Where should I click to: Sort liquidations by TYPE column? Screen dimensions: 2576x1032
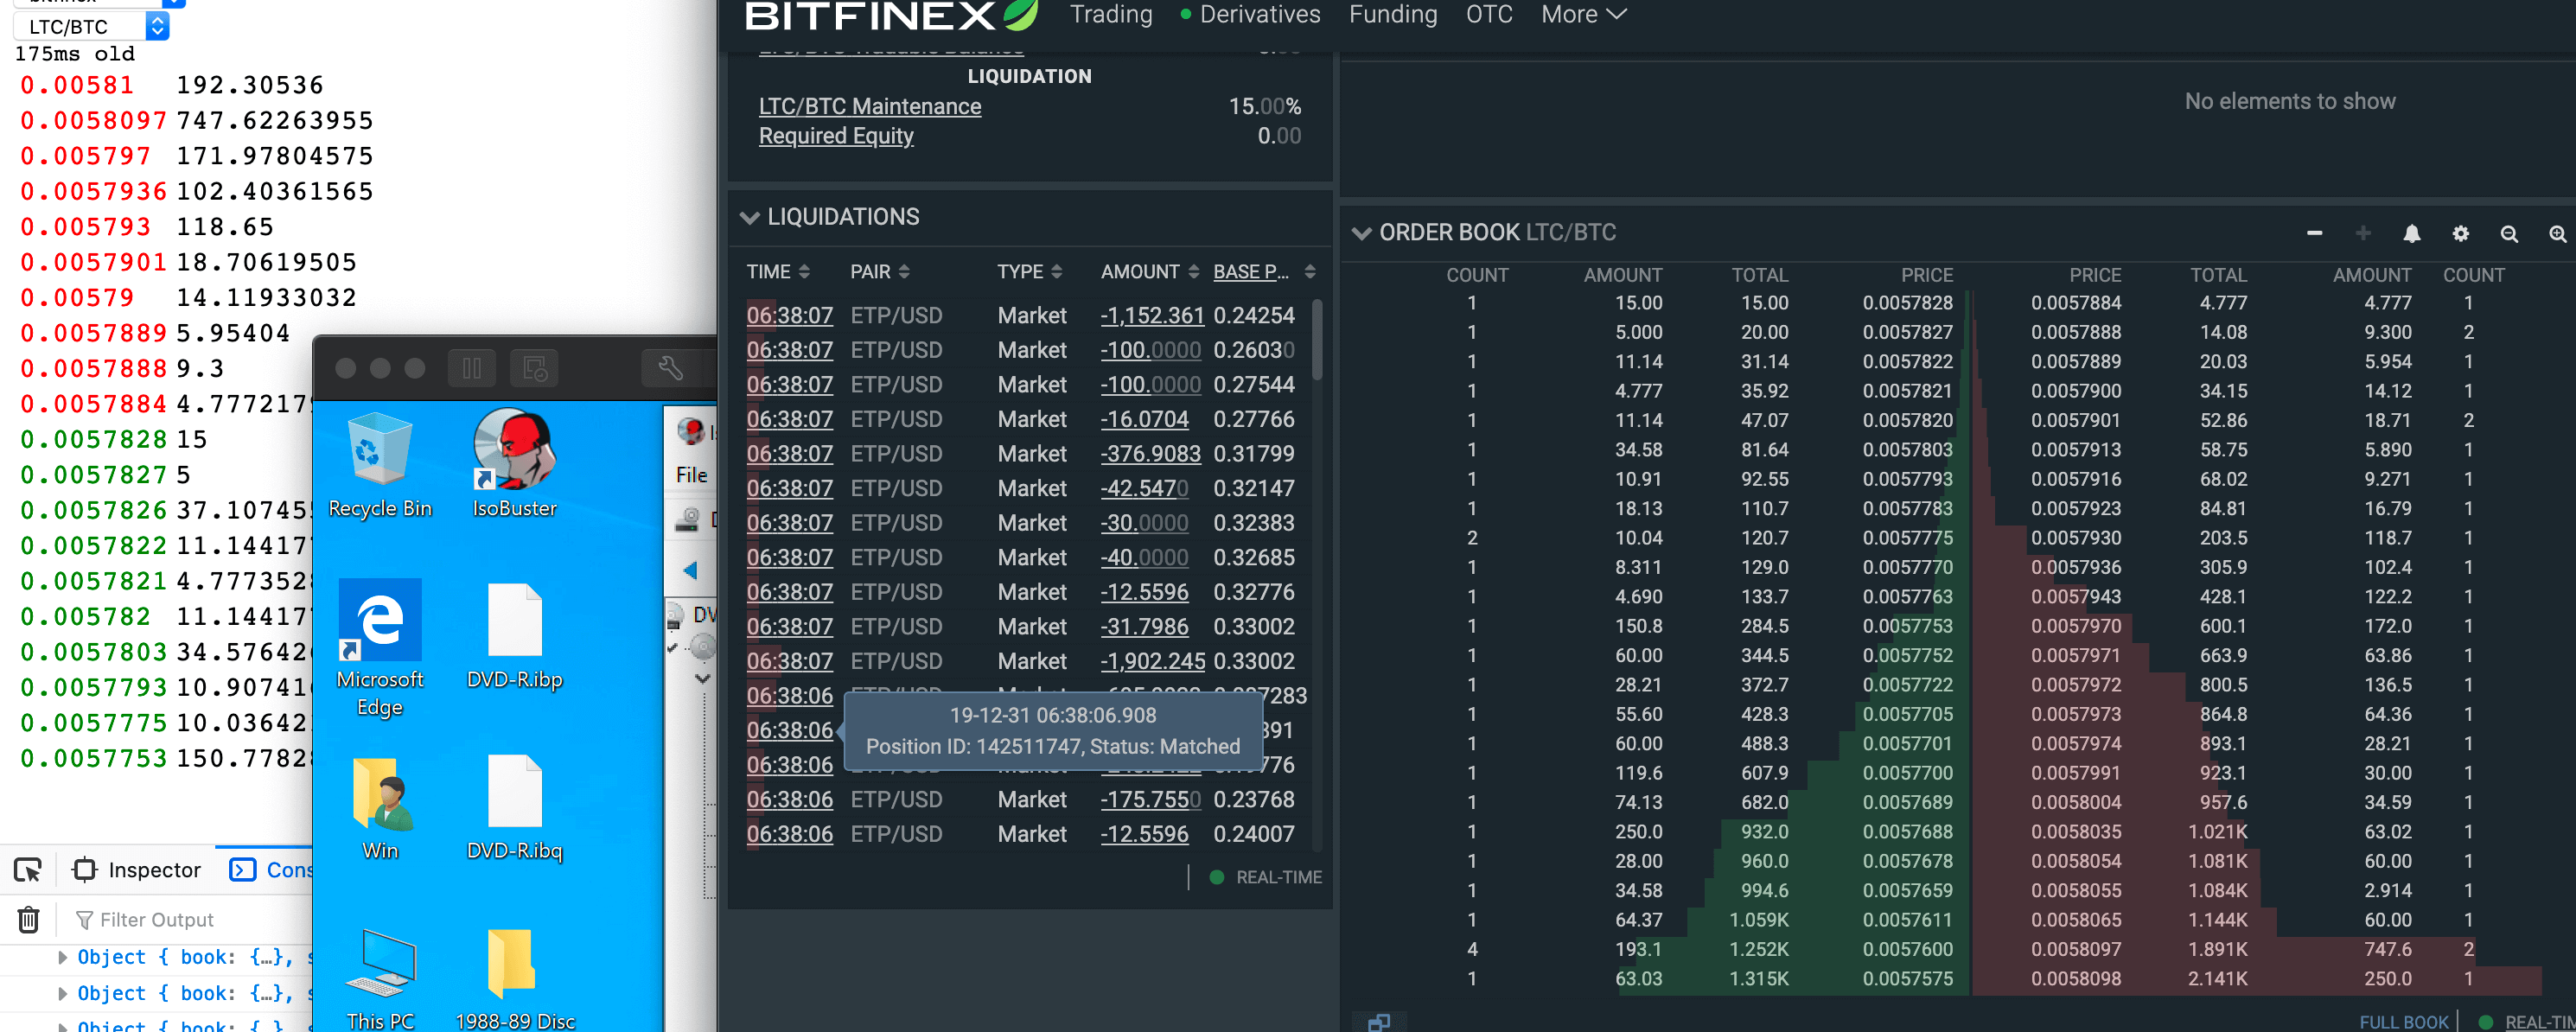tap(1029, 272)
